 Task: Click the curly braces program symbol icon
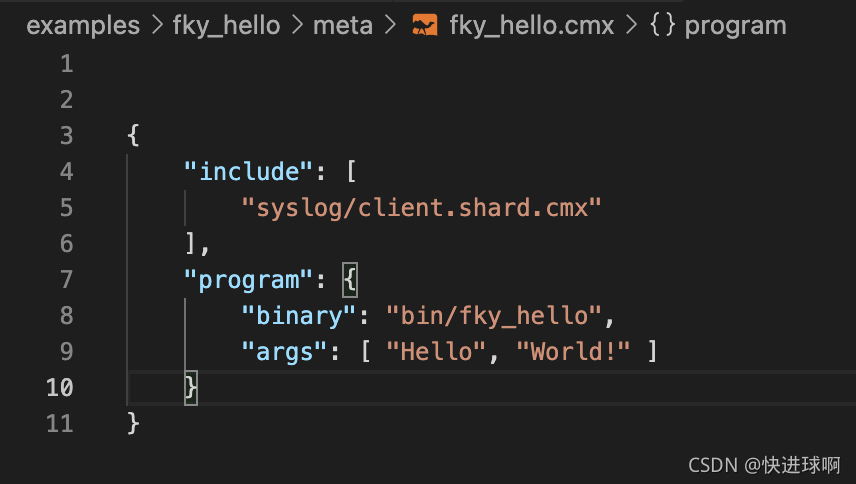pyautogui.click(x=663, y=25)
